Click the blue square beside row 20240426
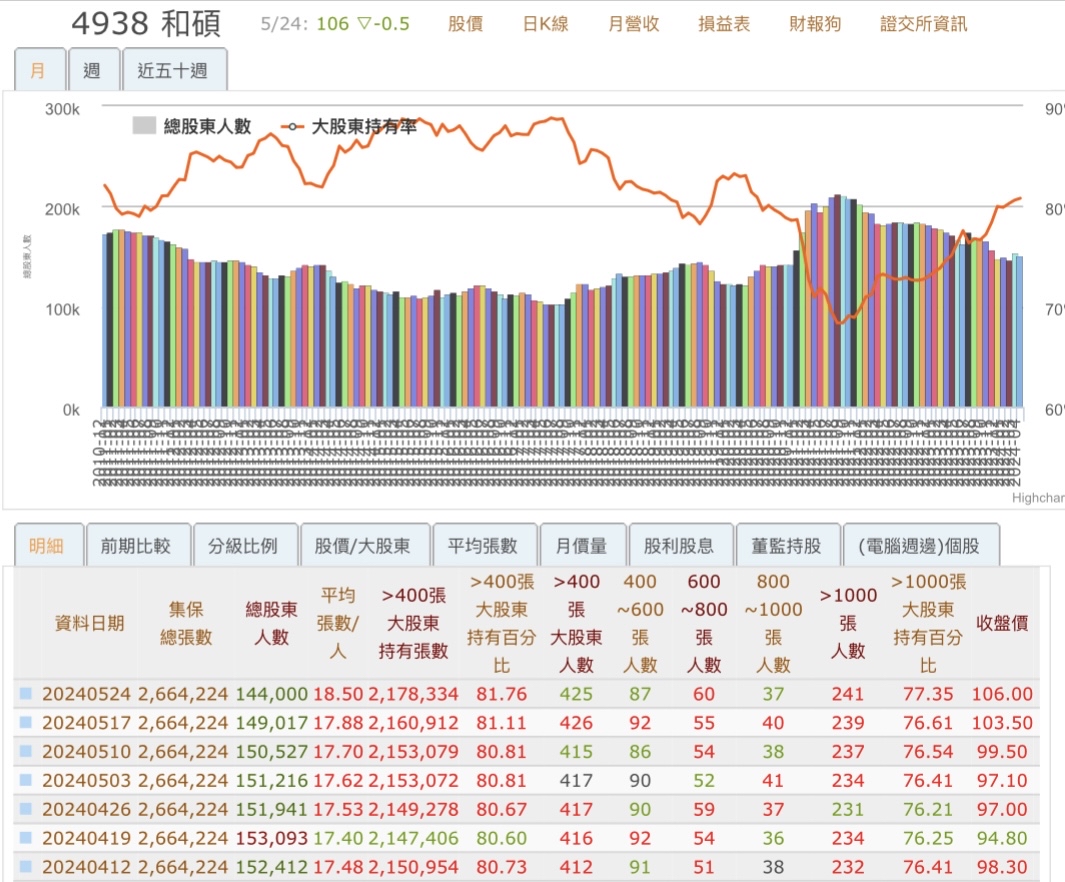 coord(26,809)
